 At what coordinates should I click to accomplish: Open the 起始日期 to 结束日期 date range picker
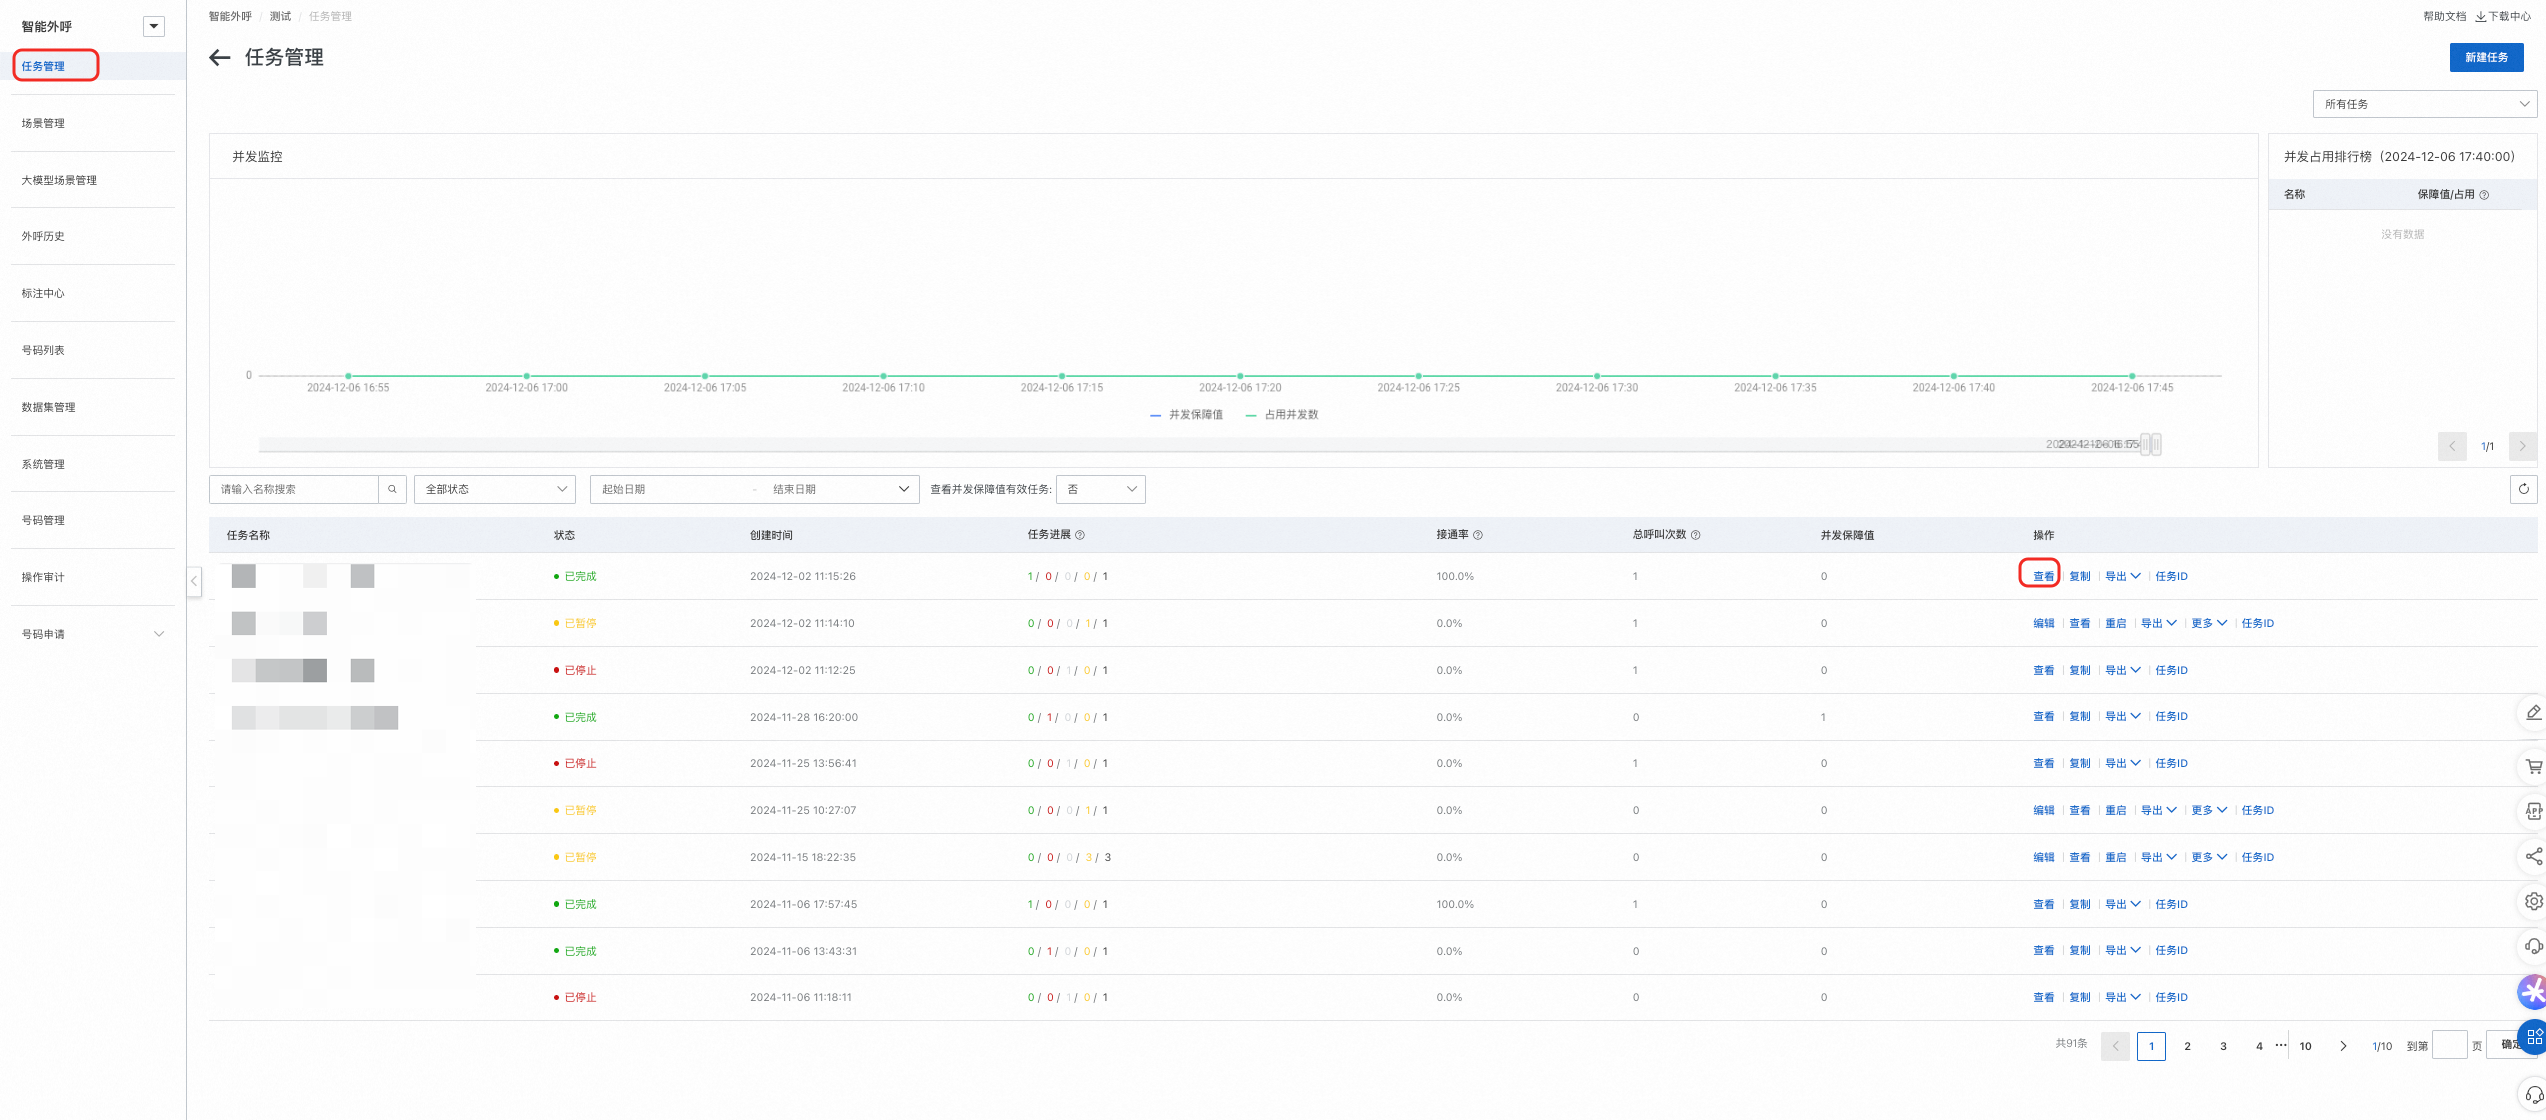click(x=754, y=489)
